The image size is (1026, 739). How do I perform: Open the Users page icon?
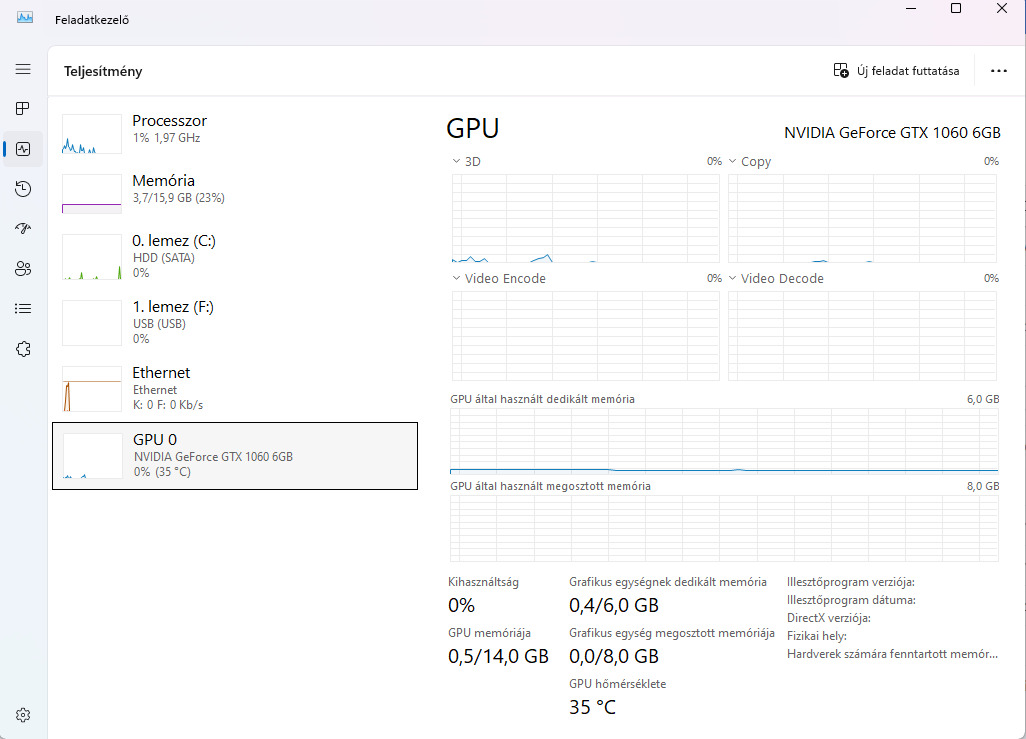(x=23, y=269)
